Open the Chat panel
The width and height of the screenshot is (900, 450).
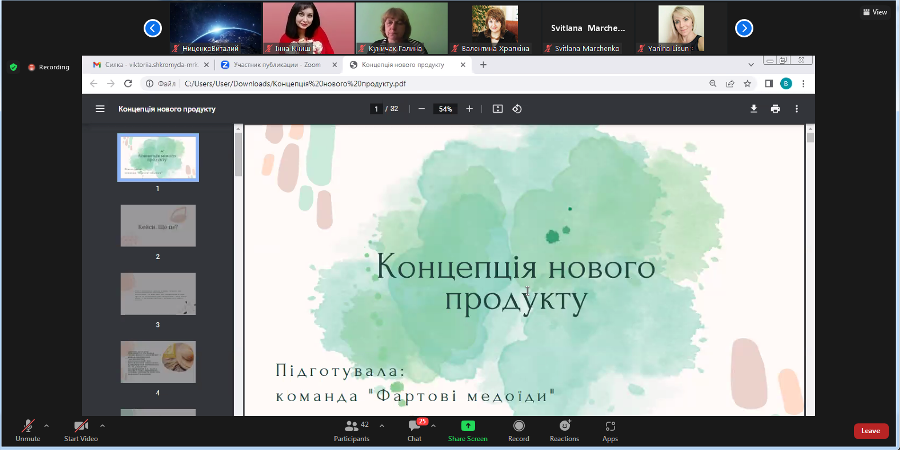(414, 428)
